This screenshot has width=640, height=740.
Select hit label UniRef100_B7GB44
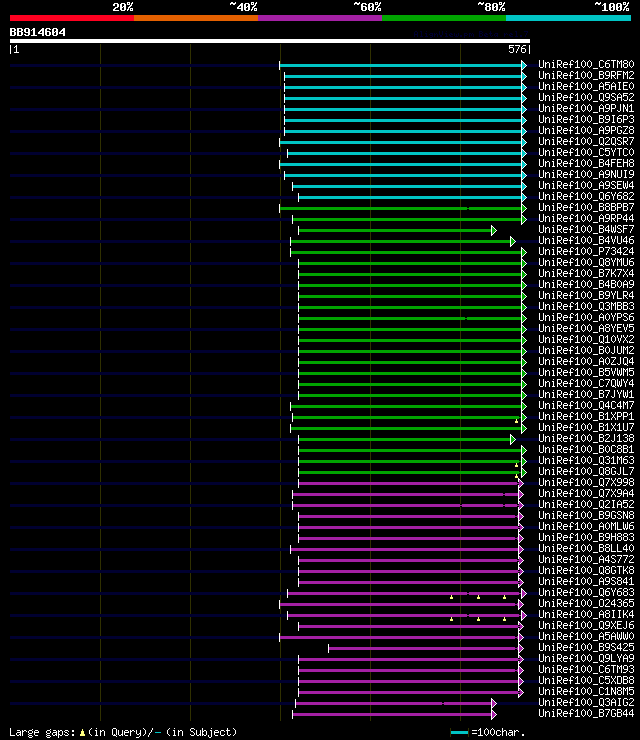tap(586, 713)
